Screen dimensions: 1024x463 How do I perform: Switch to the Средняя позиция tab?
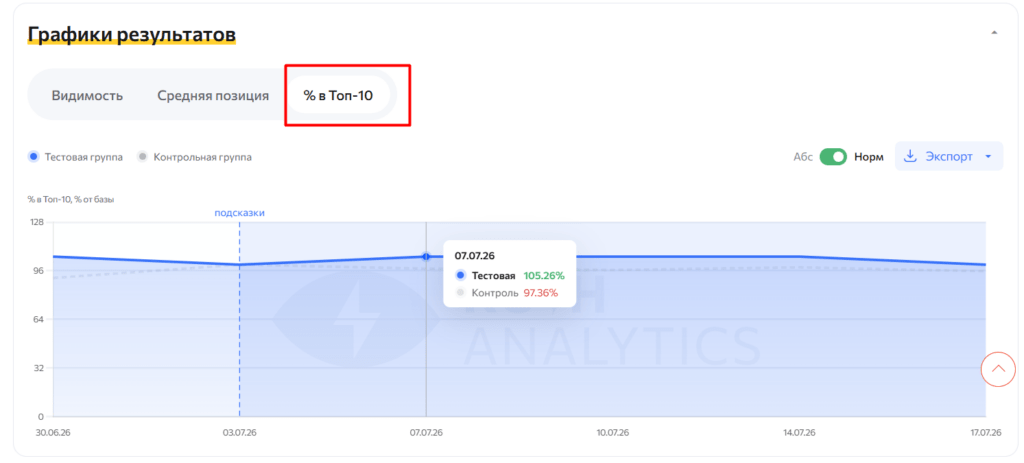pos(213,96)
